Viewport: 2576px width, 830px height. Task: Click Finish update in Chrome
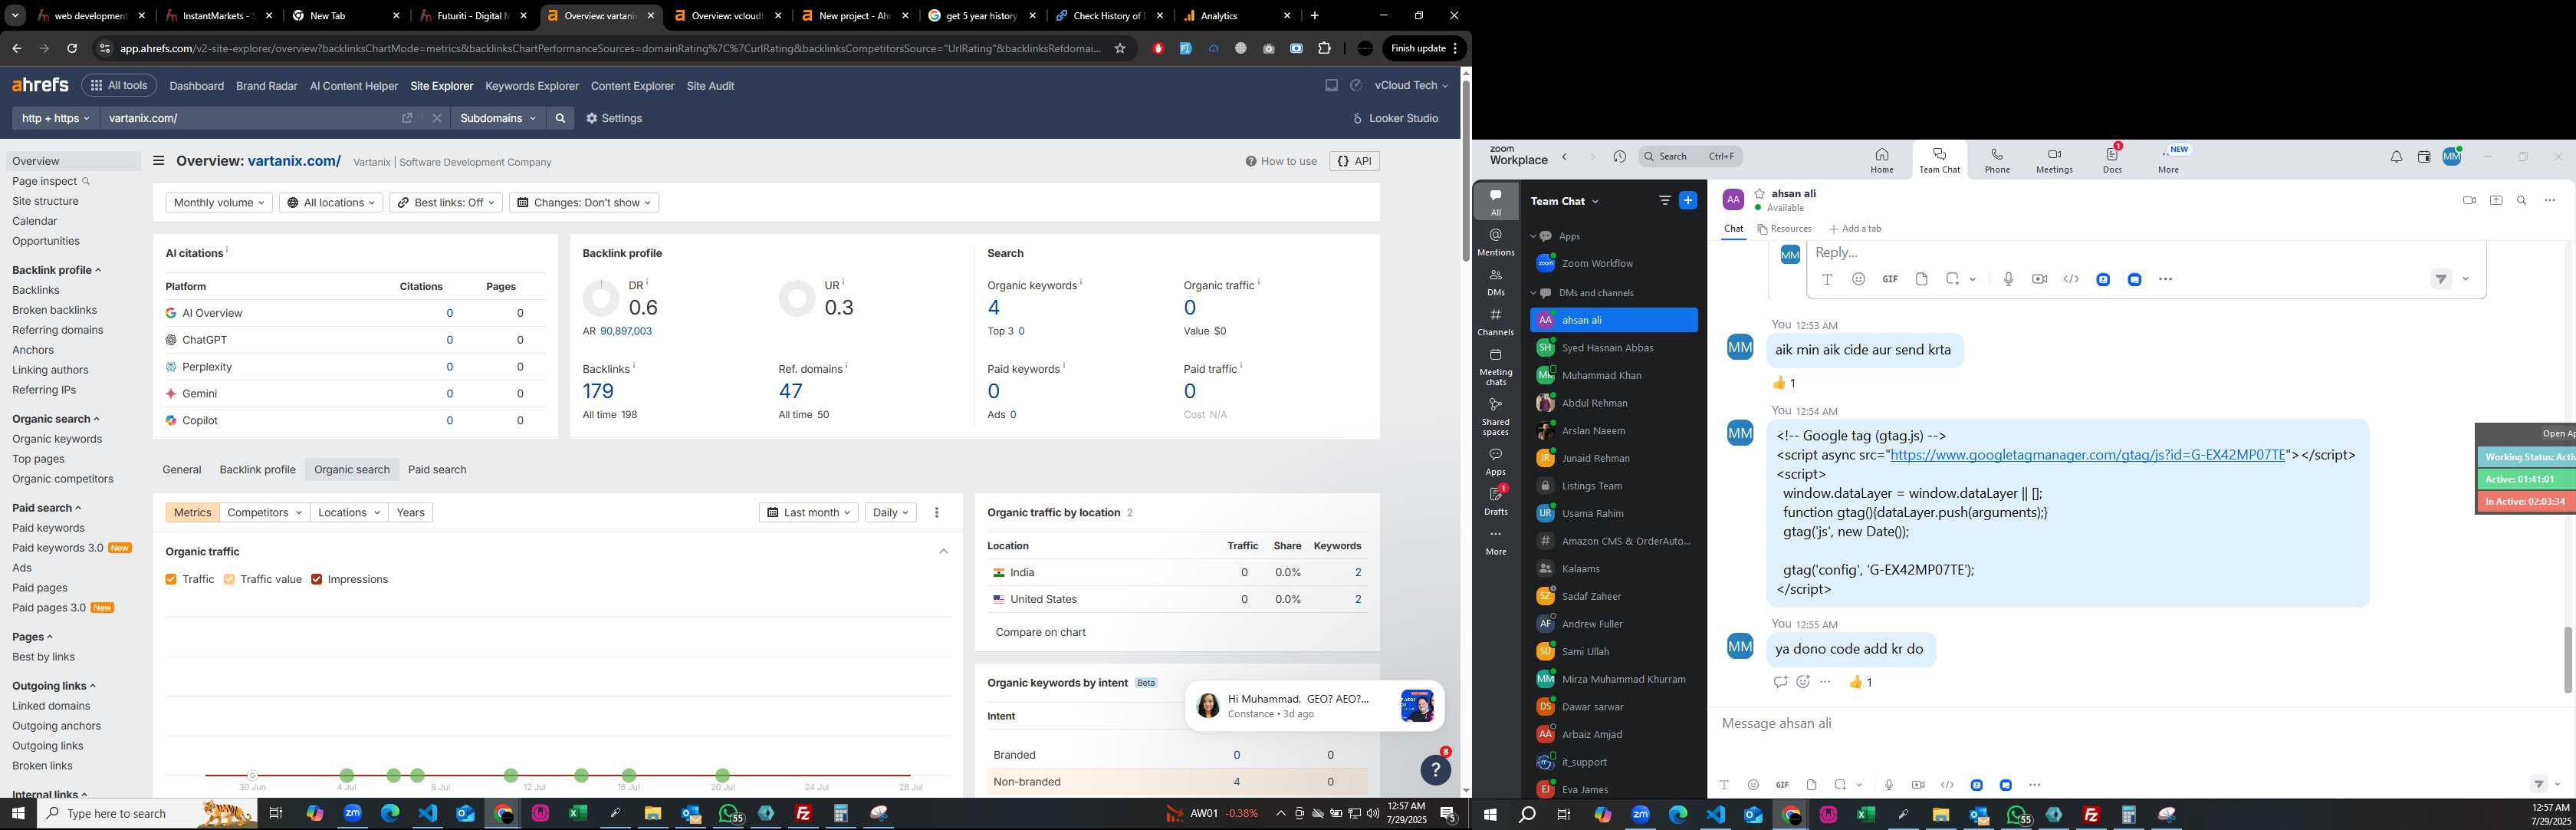[x=1425, y=48]
